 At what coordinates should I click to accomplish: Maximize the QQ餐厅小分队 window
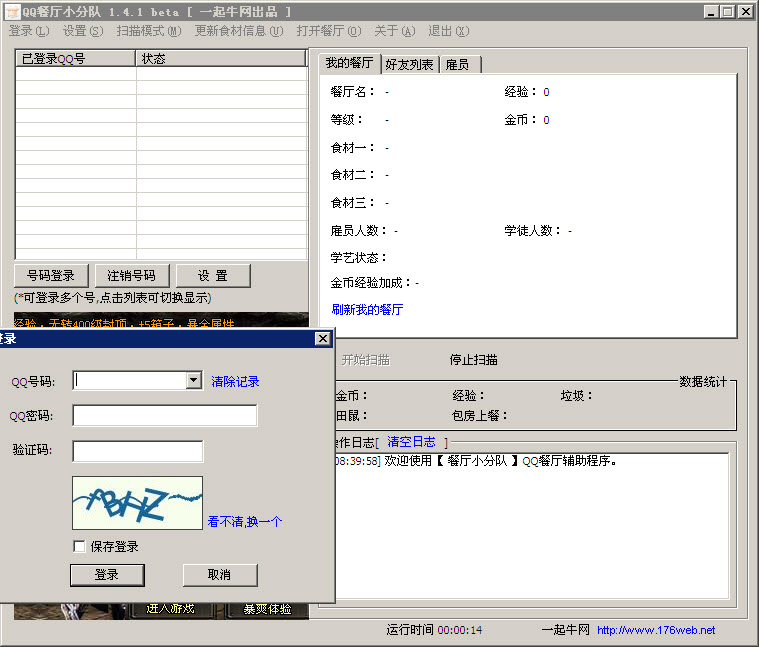[x=727, y=12]
